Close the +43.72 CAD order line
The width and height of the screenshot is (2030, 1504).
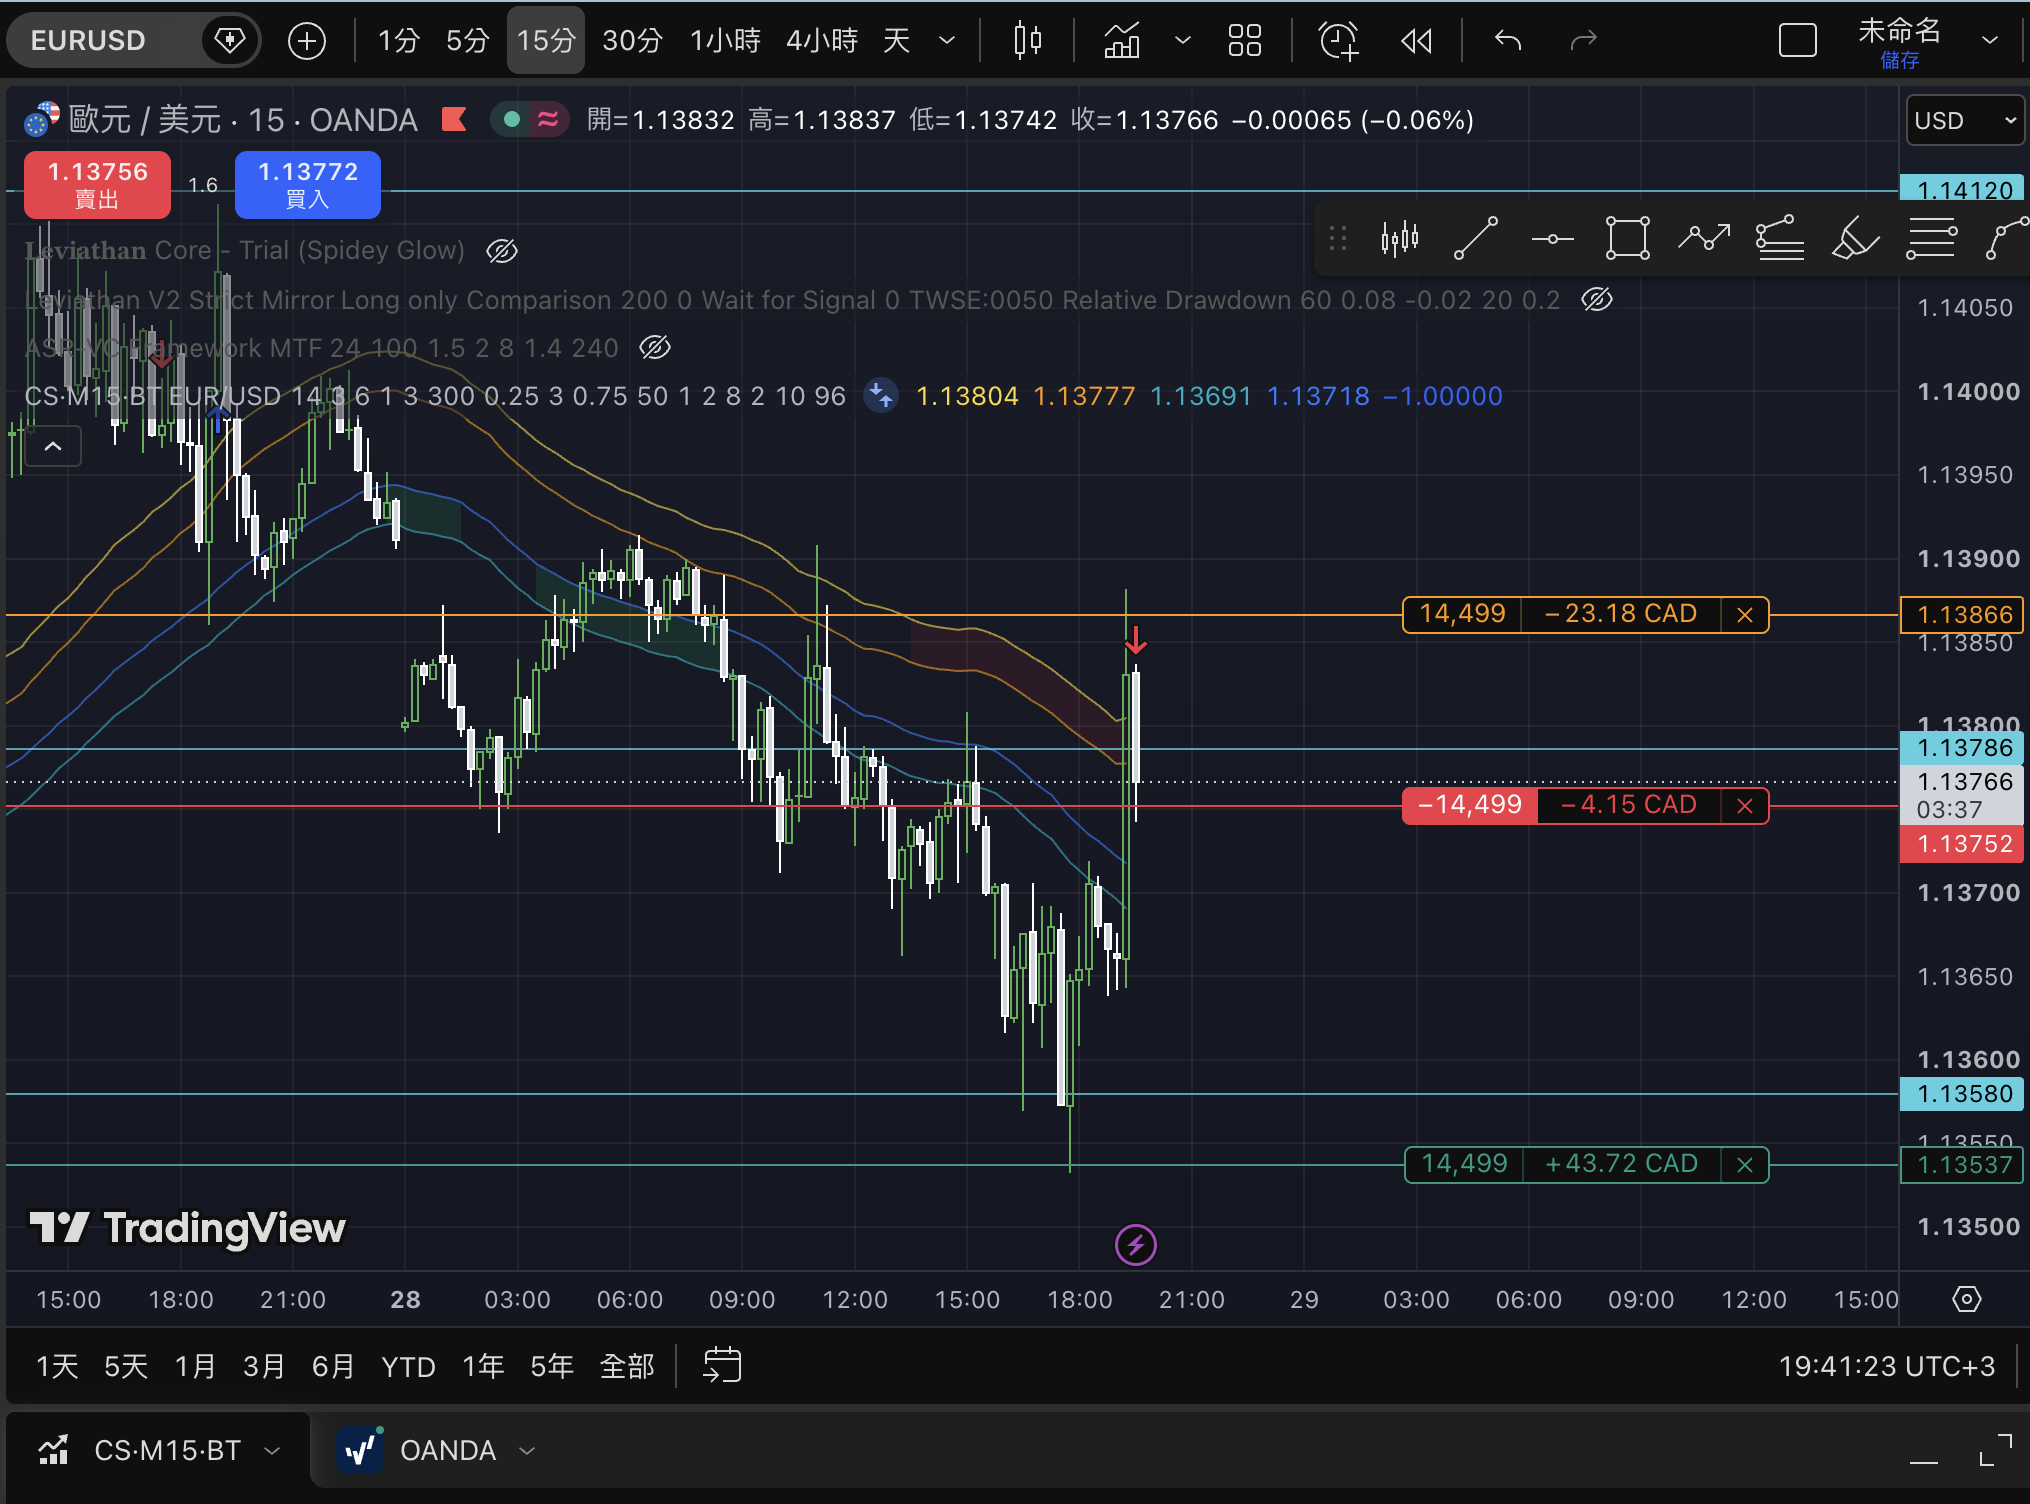[x=1745, y=1165]
